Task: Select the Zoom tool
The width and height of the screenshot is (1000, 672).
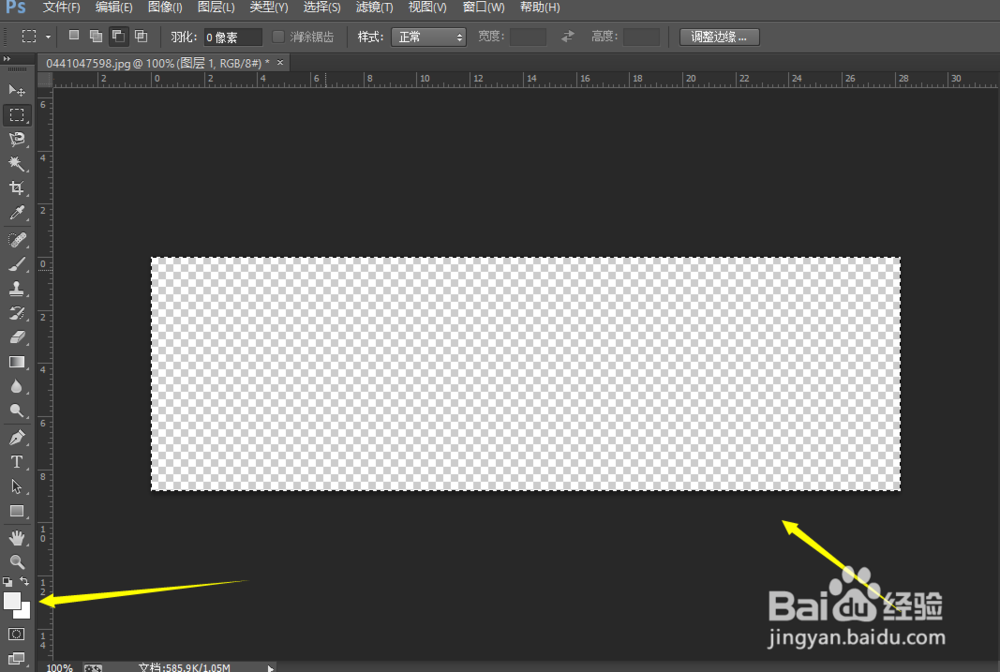Action: coord(17,562)
